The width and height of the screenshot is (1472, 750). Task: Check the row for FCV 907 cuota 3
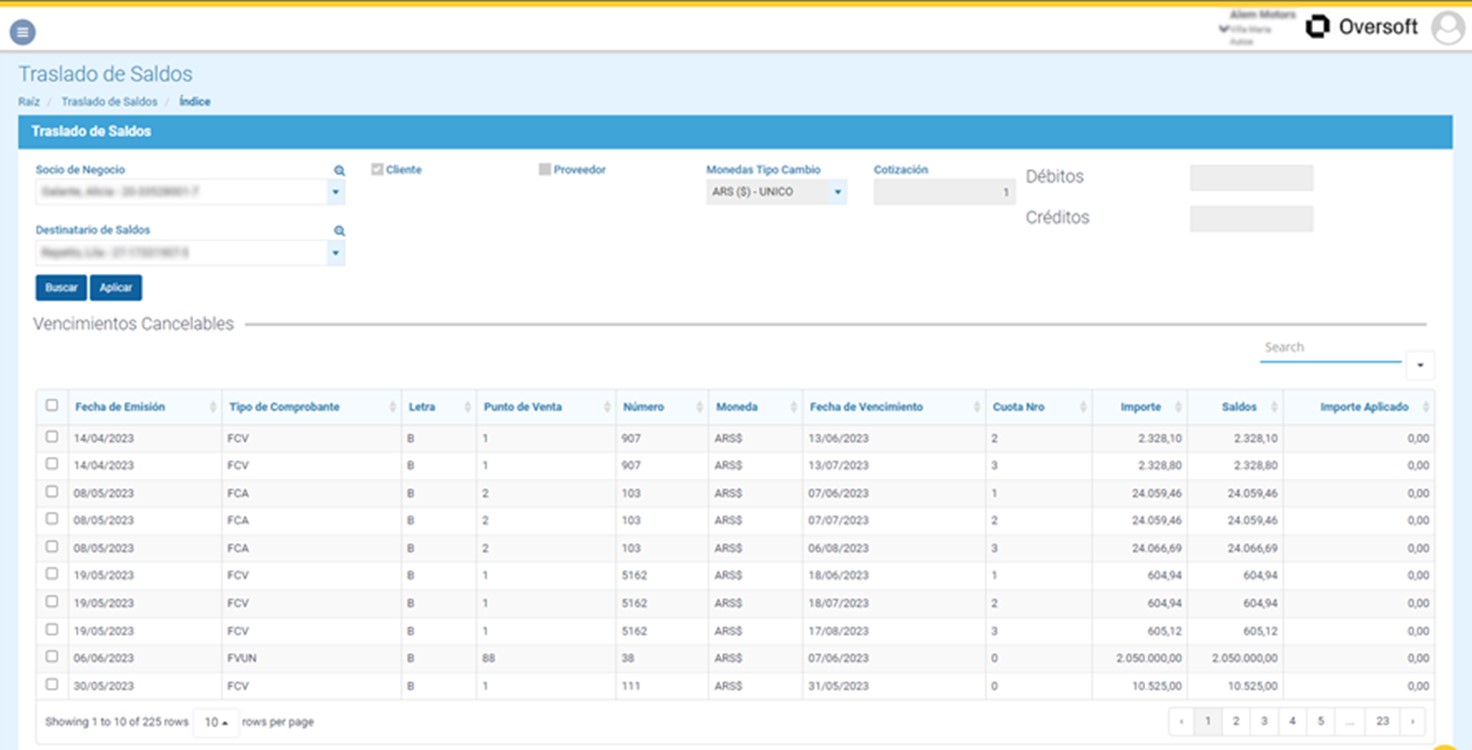pos(52,464)
